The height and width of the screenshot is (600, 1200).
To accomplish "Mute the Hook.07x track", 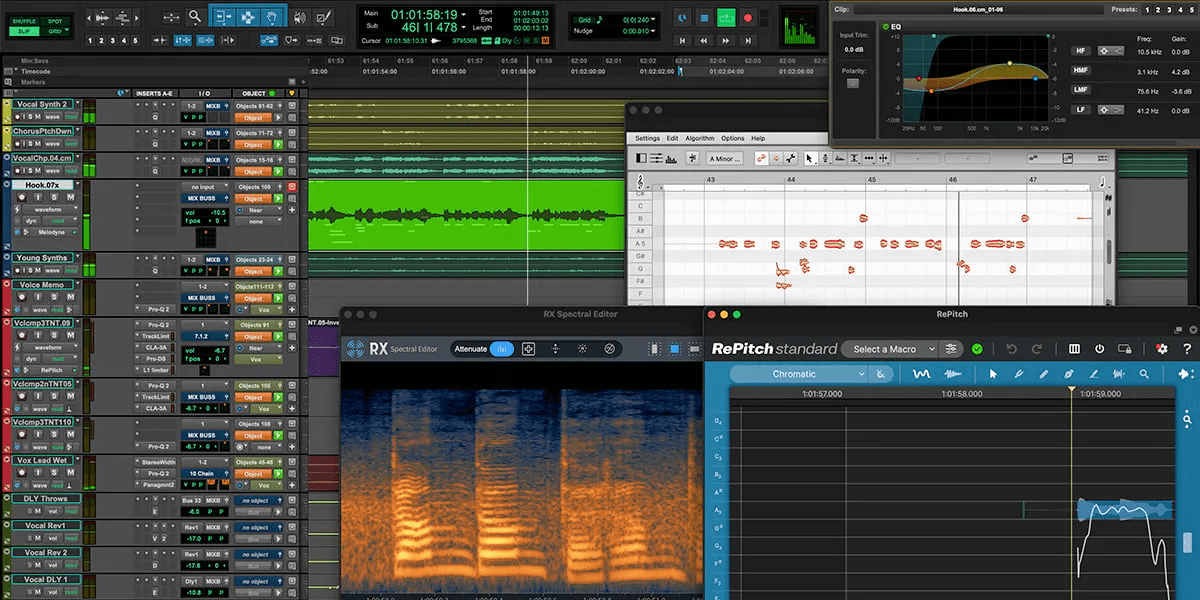I will tap(70, 197).
